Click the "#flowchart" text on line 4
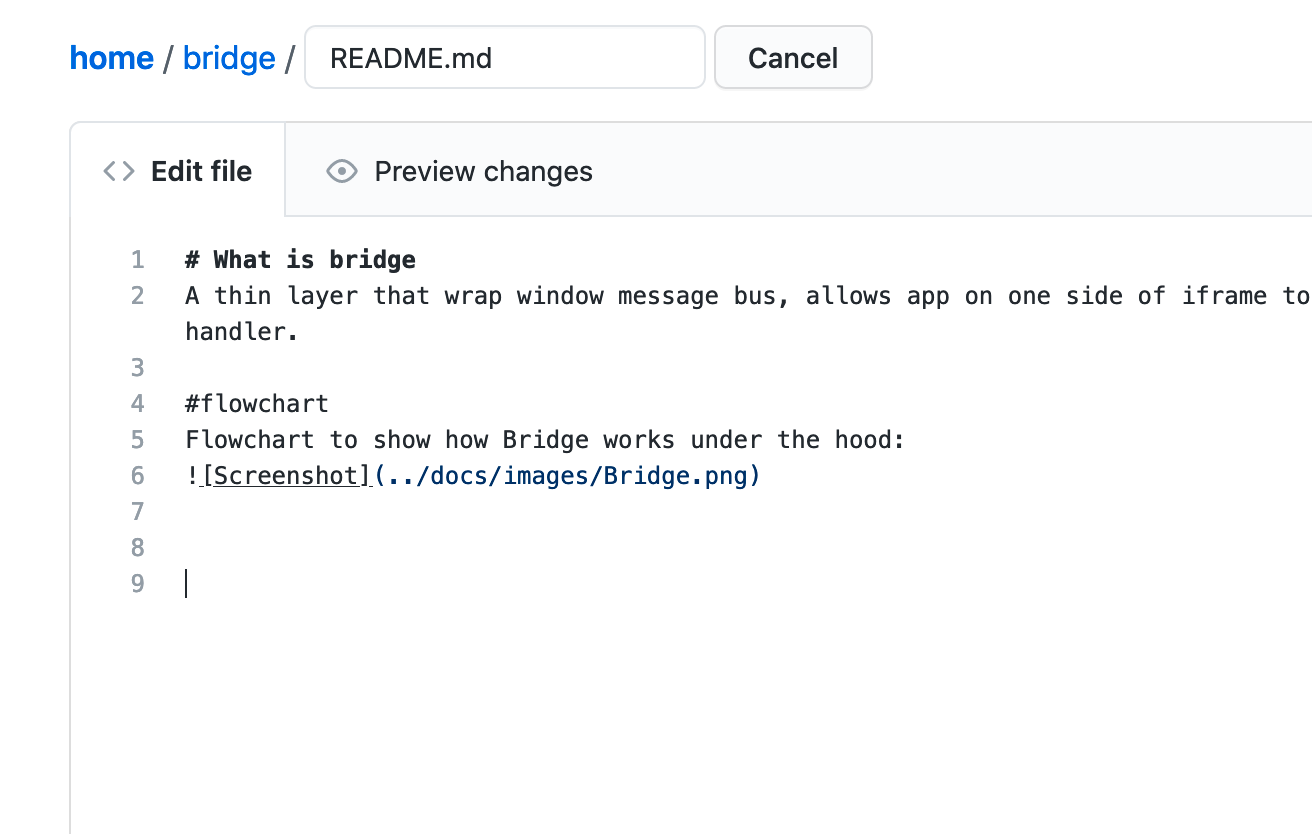The width and height of the screenshot is (1312, 834). pos(257,404)
